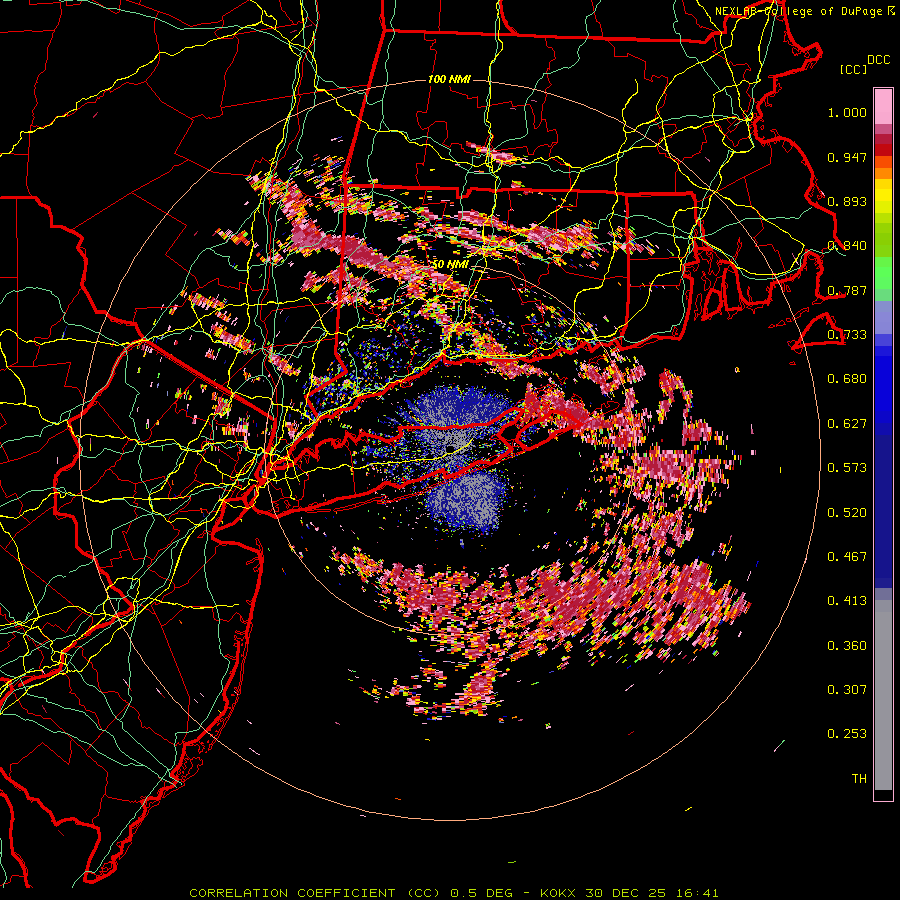Click the 0.627 legend value
900x900 pixels.
click(x=847, y=424)
